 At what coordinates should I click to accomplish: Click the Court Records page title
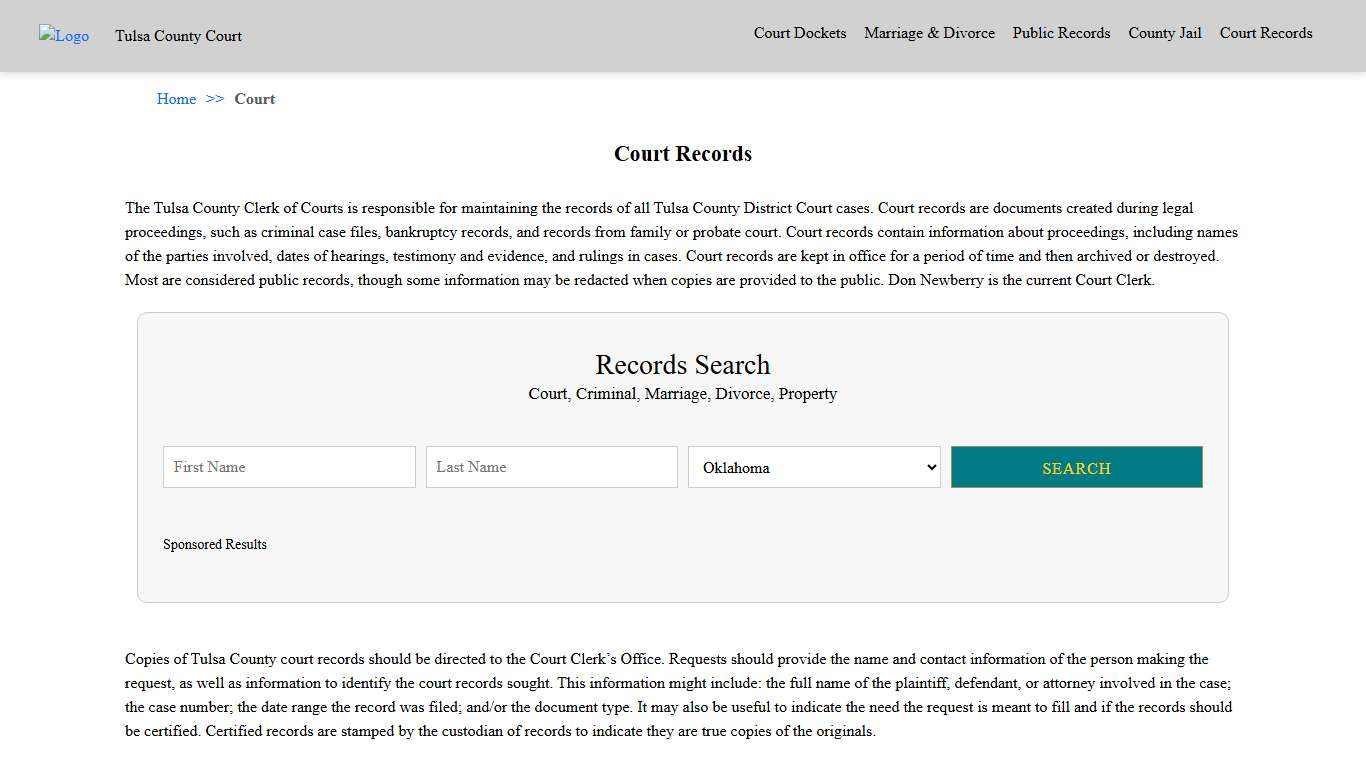[682, 153]
